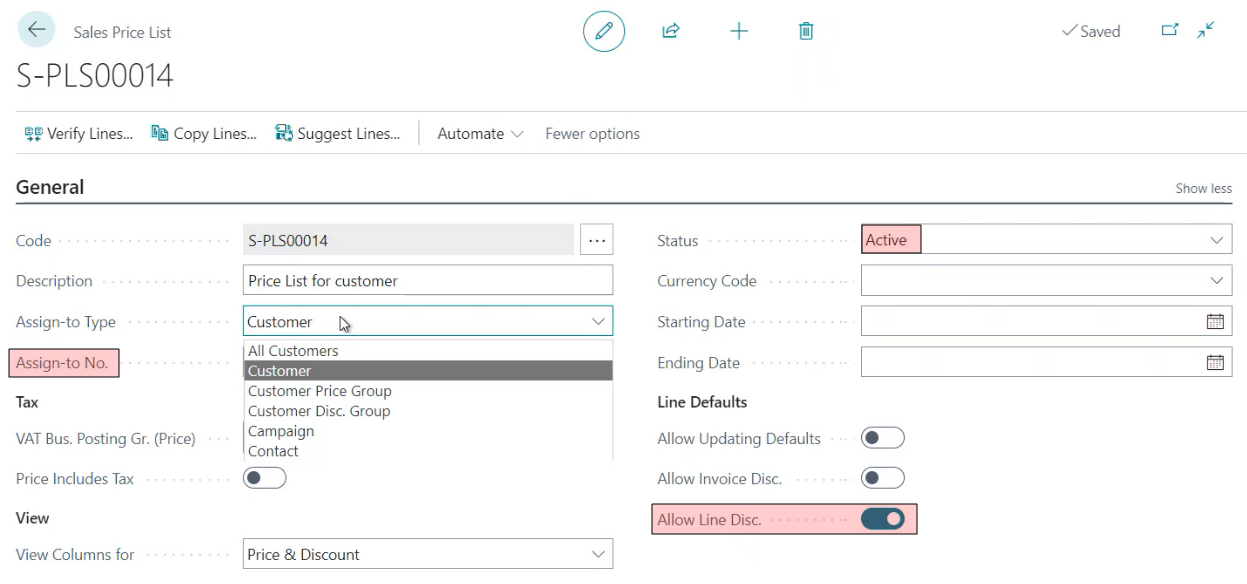Click the plus icon to create new
Viewport: 1247px width, 584px height.
(x=739, y=31)
